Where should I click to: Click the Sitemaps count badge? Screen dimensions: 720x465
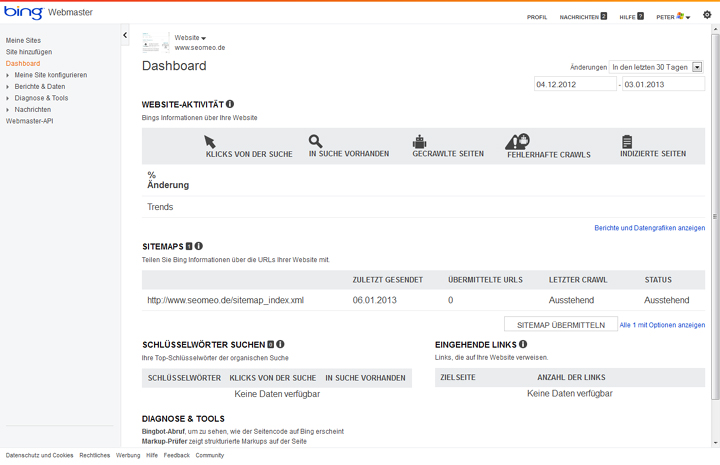tap(189, 247)
